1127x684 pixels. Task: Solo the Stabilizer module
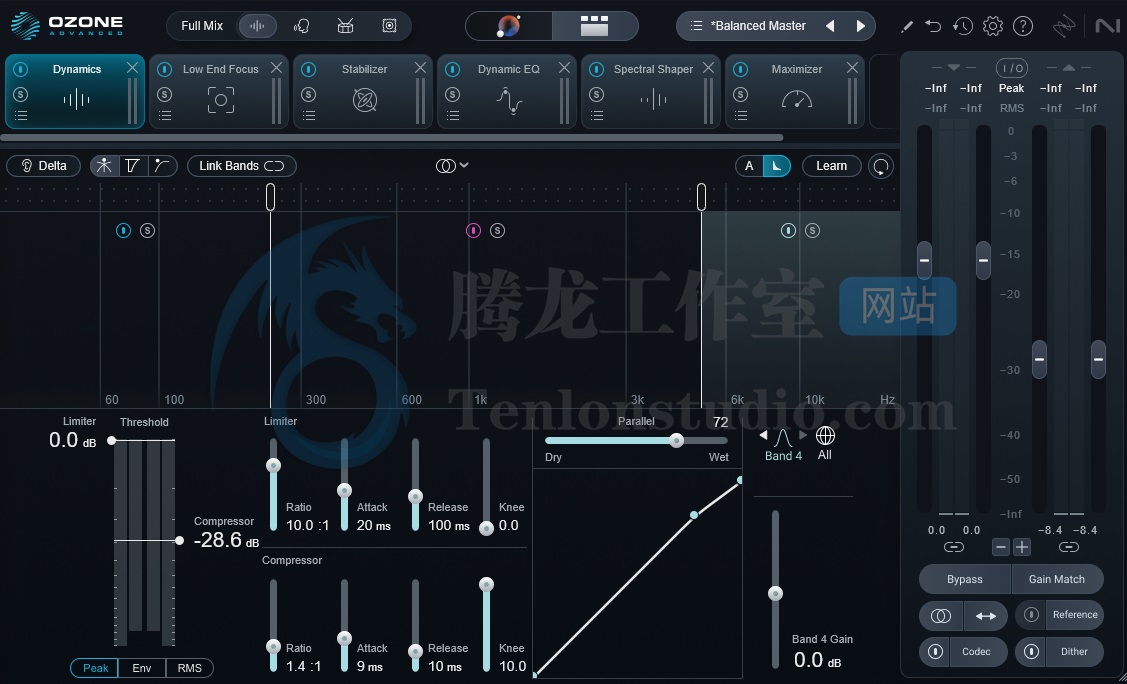coord(309,95)
